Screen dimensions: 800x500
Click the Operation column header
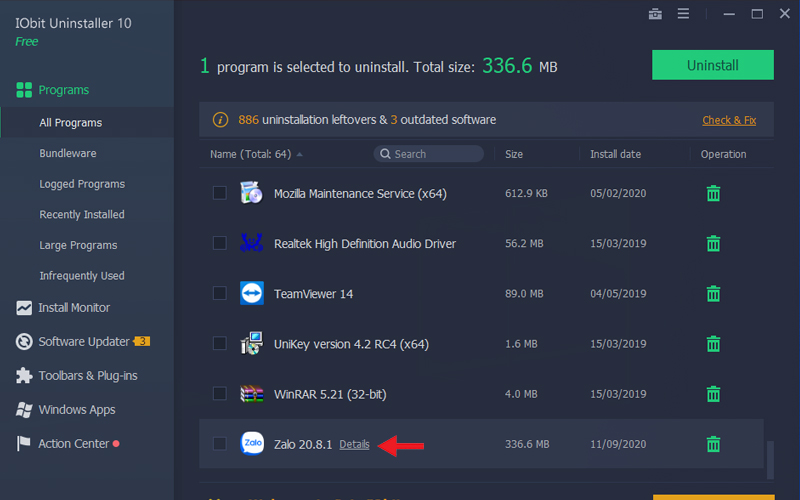tap(723, 154)
